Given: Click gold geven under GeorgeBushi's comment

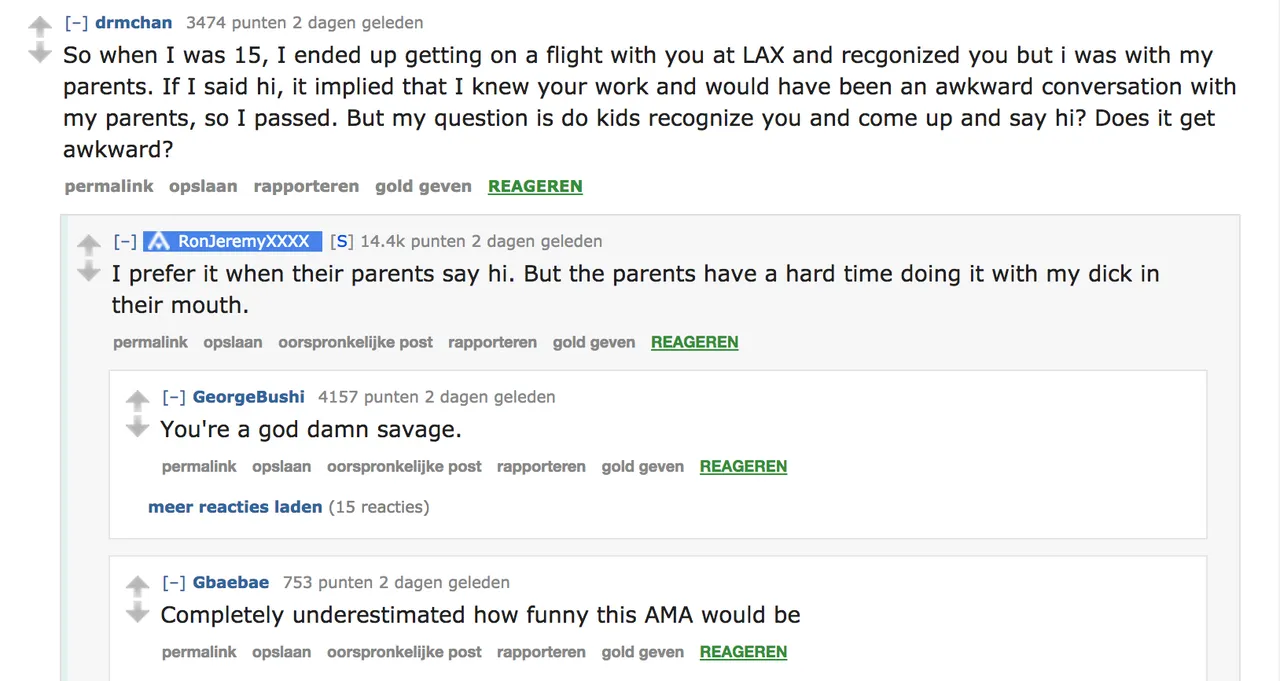Looking at the screenshot, I should tap(643, 466).
